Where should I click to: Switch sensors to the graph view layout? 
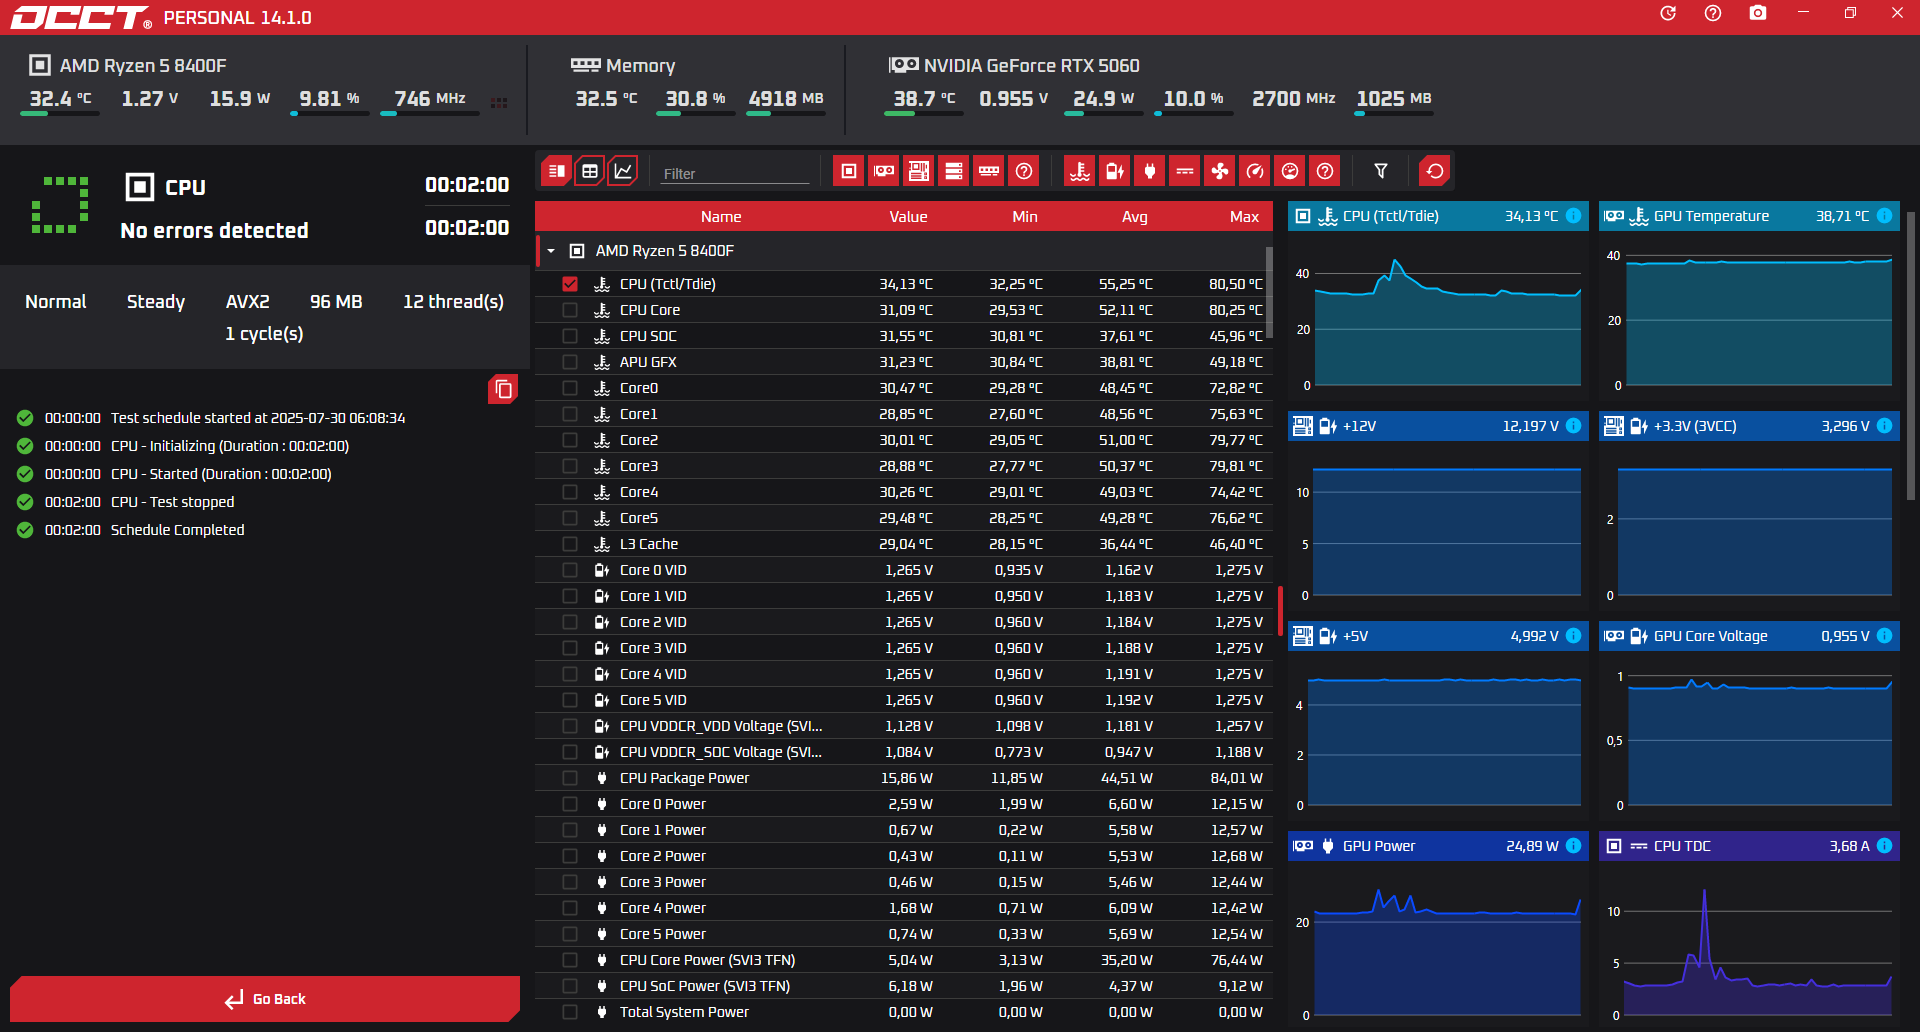pyautogui.click(x=623, y=171)
